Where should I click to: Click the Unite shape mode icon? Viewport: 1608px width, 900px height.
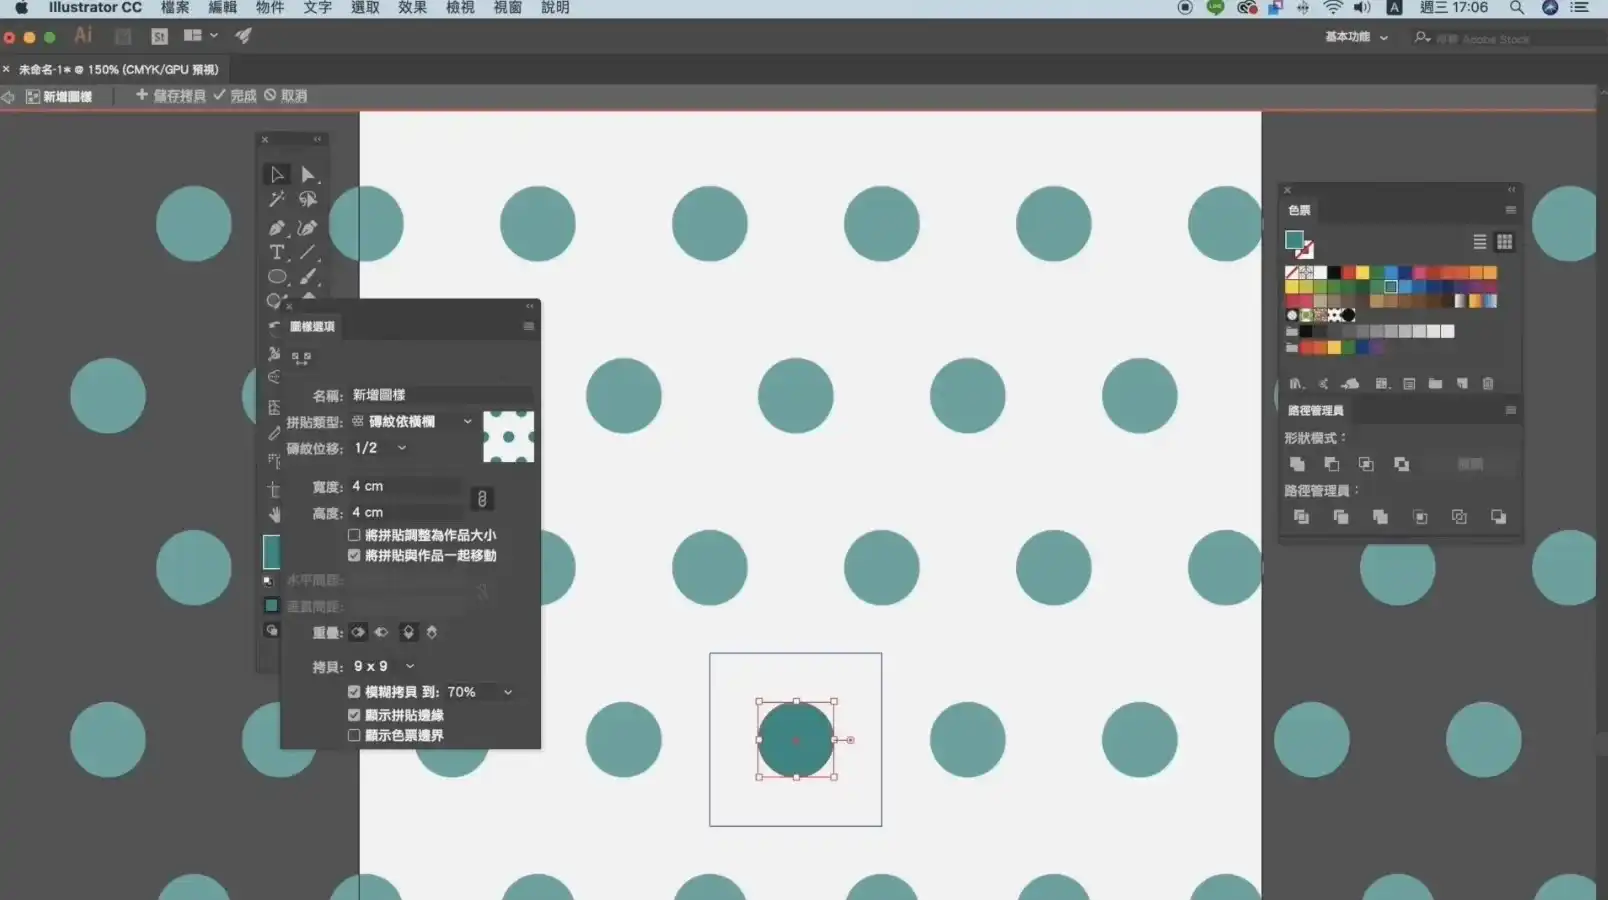click(1297, 464)
